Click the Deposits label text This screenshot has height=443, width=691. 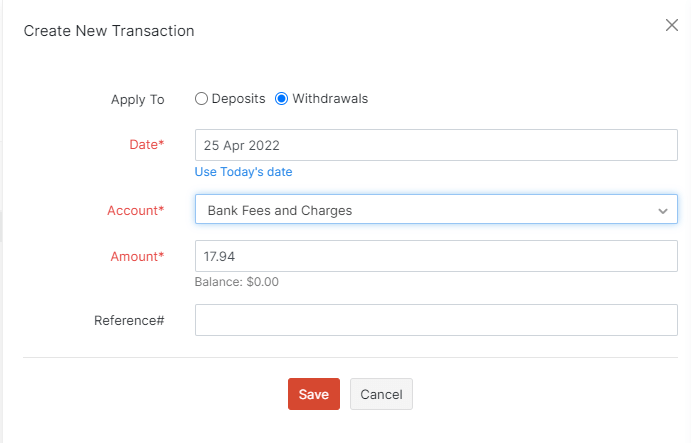(238, 99)
